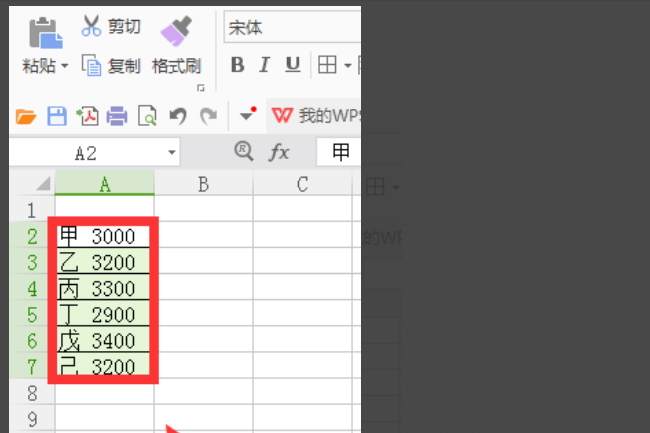This screenshot has width=650, height=433.
Task: Open the name box dropdown arrow
Action: coord(172,152)
